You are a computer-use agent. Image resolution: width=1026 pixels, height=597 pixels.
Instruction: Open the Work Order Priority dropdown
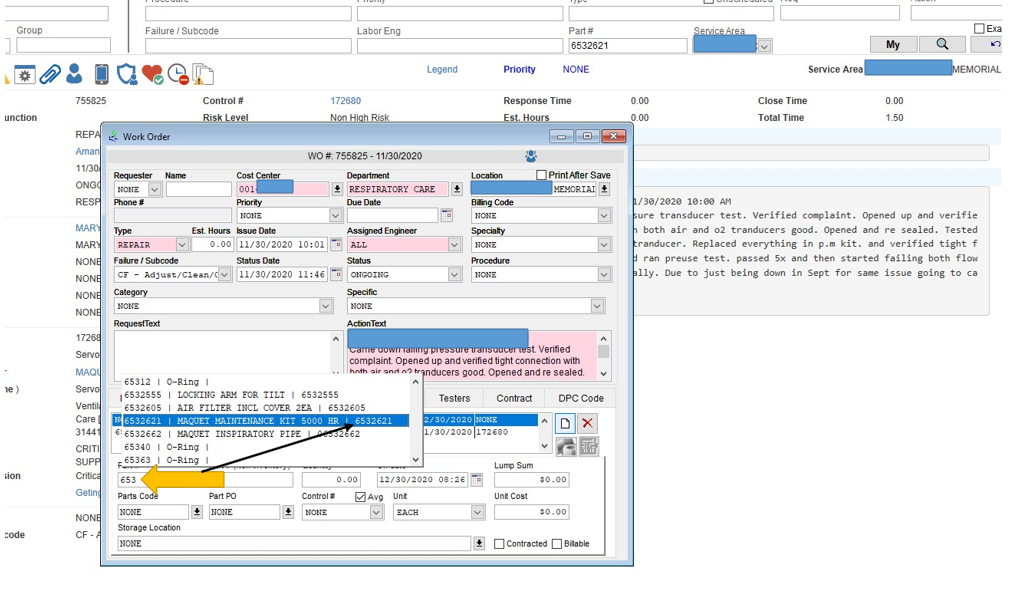[x=336, y=215]
